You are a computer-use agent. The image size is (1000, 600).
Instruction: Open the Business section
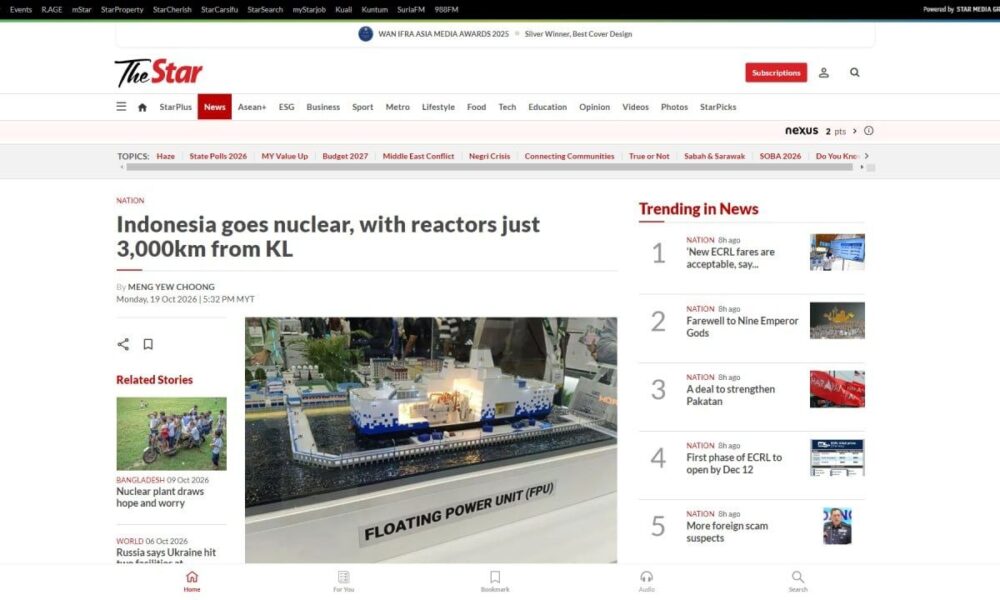323,107
